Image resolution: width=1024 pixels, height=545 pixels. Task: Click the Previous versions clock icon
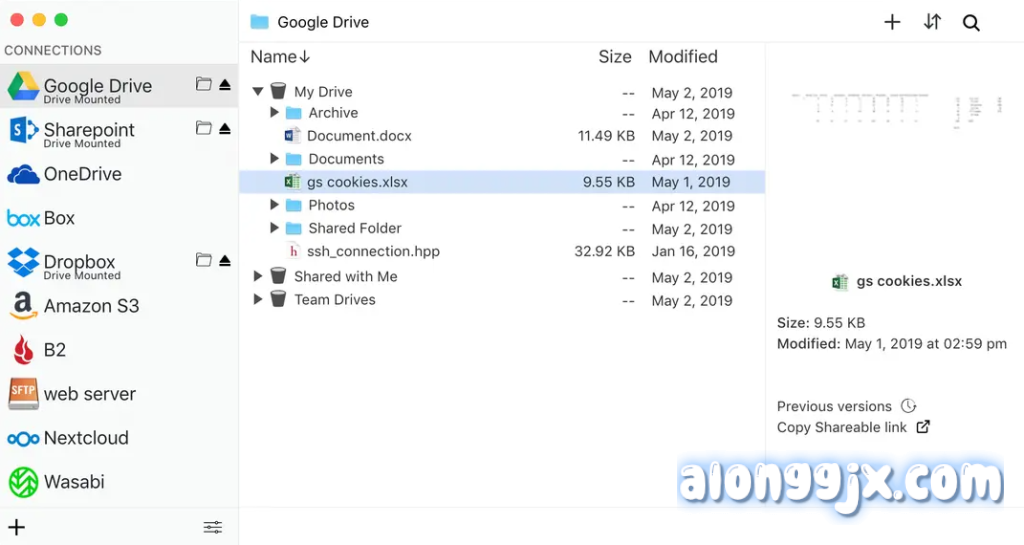pyautogui.click(x=908, y=406)
